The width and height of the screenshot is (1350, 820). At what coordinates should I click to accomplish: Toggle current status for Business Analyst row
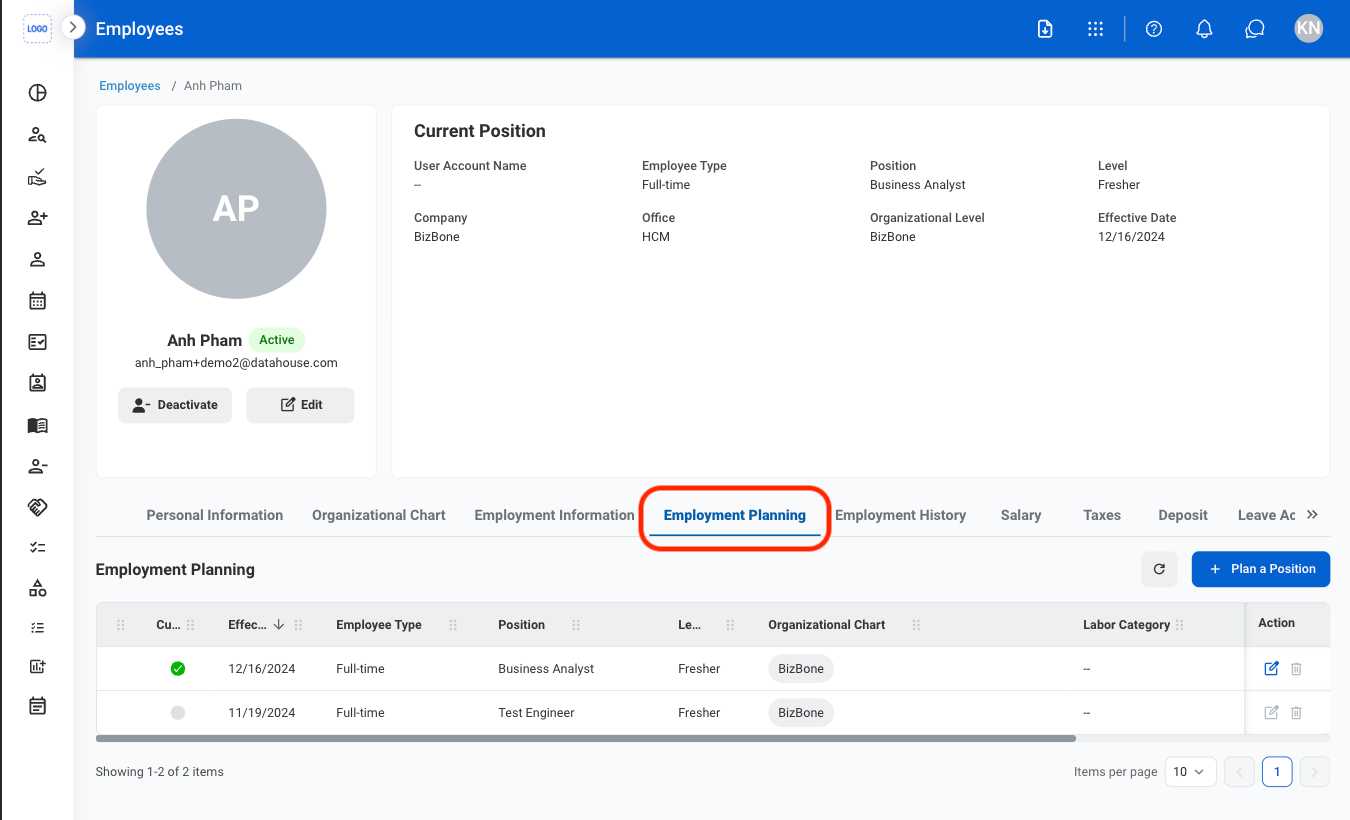178,669
